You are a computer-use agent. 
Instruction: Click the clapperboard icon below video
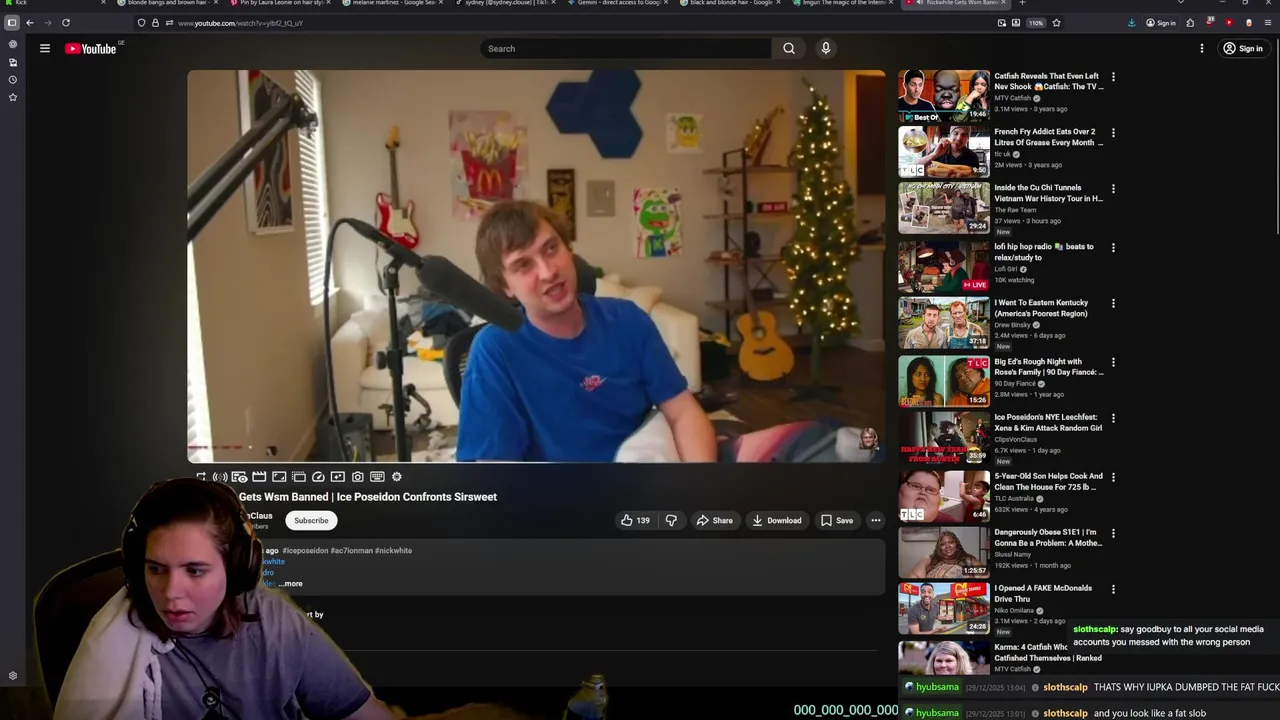259,477
